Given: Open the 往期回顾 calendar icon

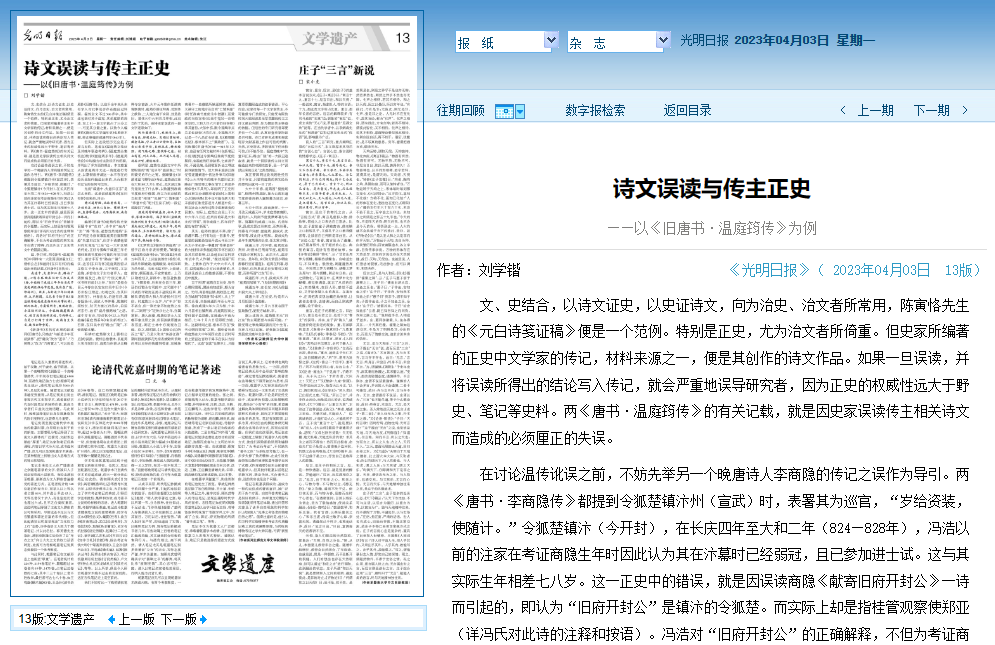Looking at the screenshot, I should pyautogui.click(x=504, y=112).
